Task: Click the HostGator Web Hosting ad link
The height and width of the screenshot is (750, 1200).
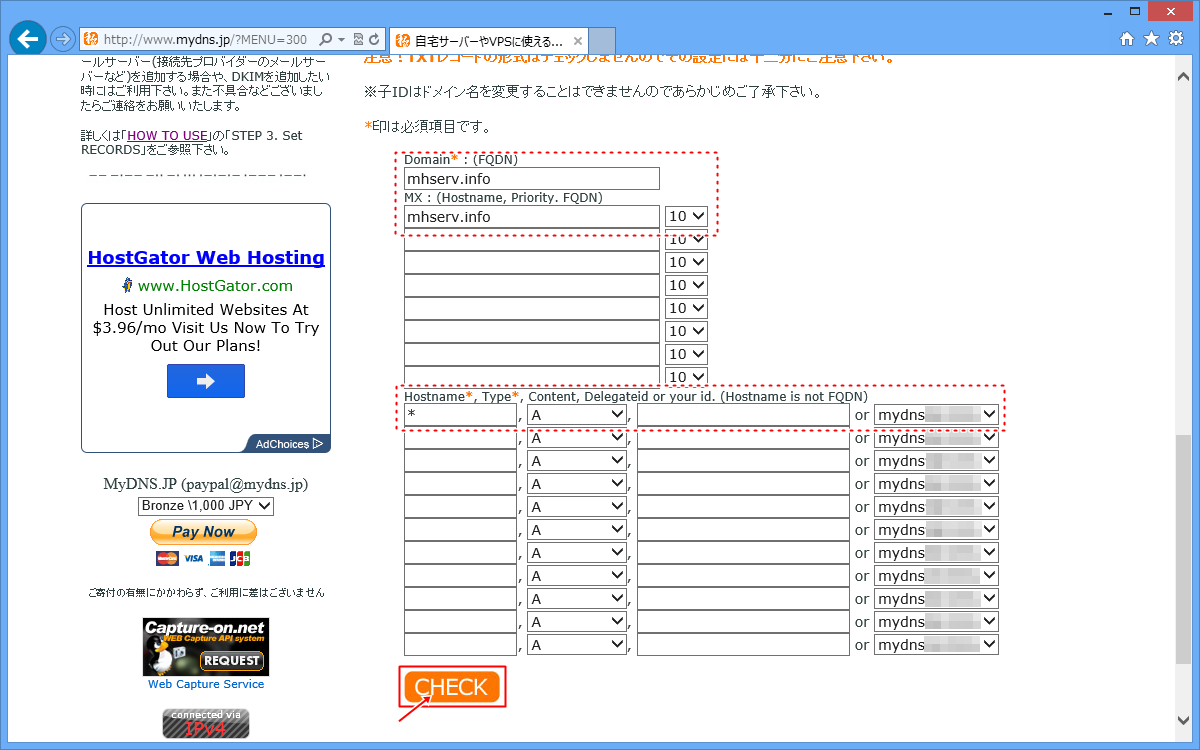Action: click(206, 258)
